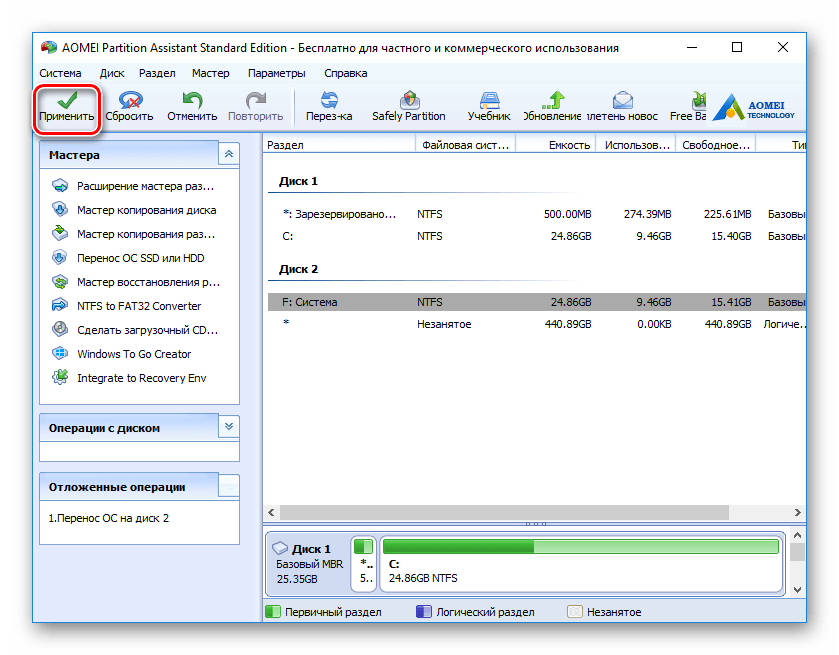Click the Повторить (Redo) arrow icon
839x655 pixels.
click(x=256, y=100)
